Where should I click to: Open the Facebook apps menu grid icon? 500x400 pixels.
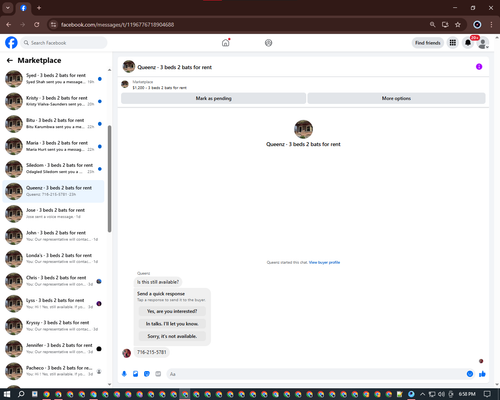tap(453, 43)
